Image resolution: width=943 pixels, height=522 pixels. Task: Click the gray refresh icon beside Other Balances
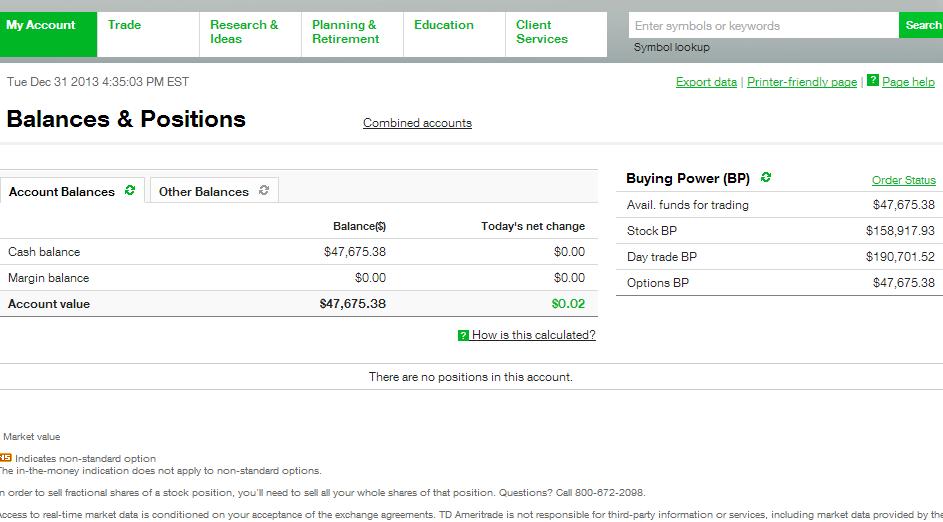[x=264, y=190]
